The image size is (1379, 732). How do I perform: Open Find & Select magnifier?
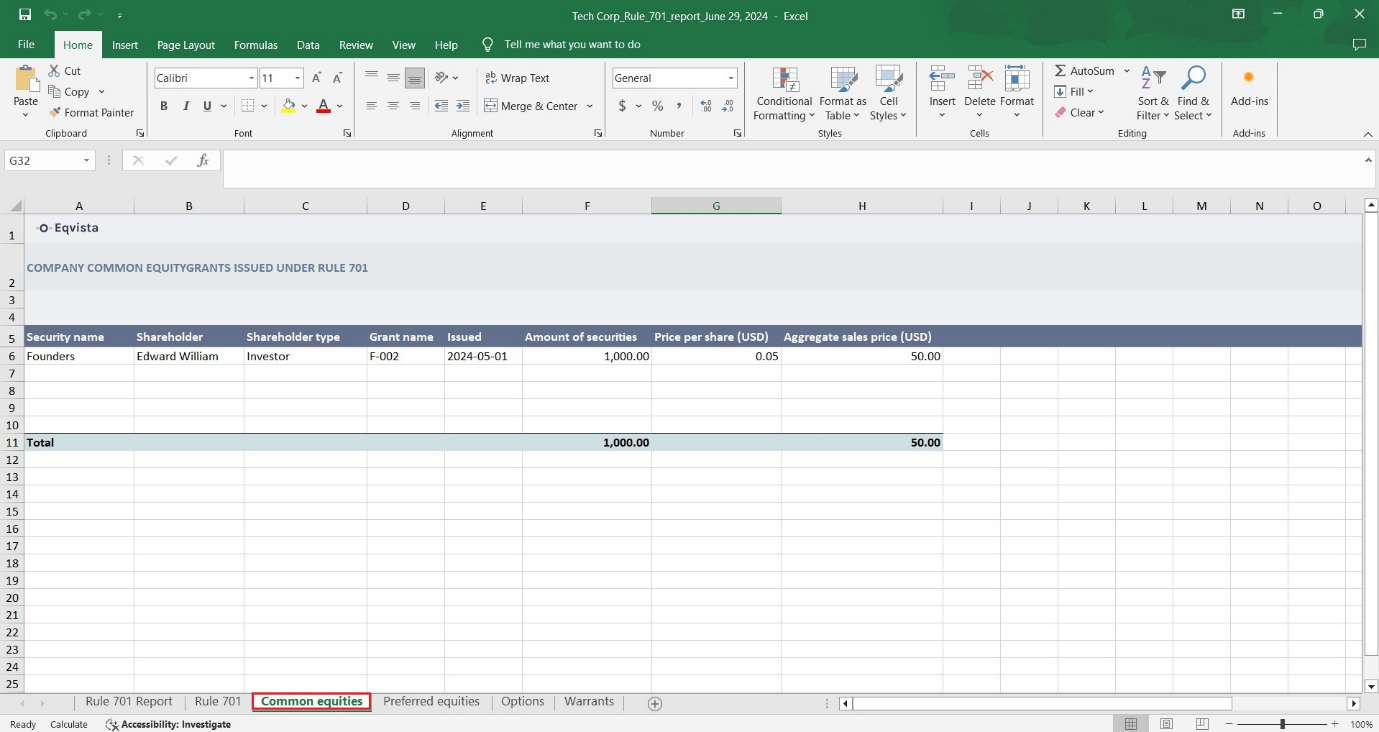[1193, 94]
